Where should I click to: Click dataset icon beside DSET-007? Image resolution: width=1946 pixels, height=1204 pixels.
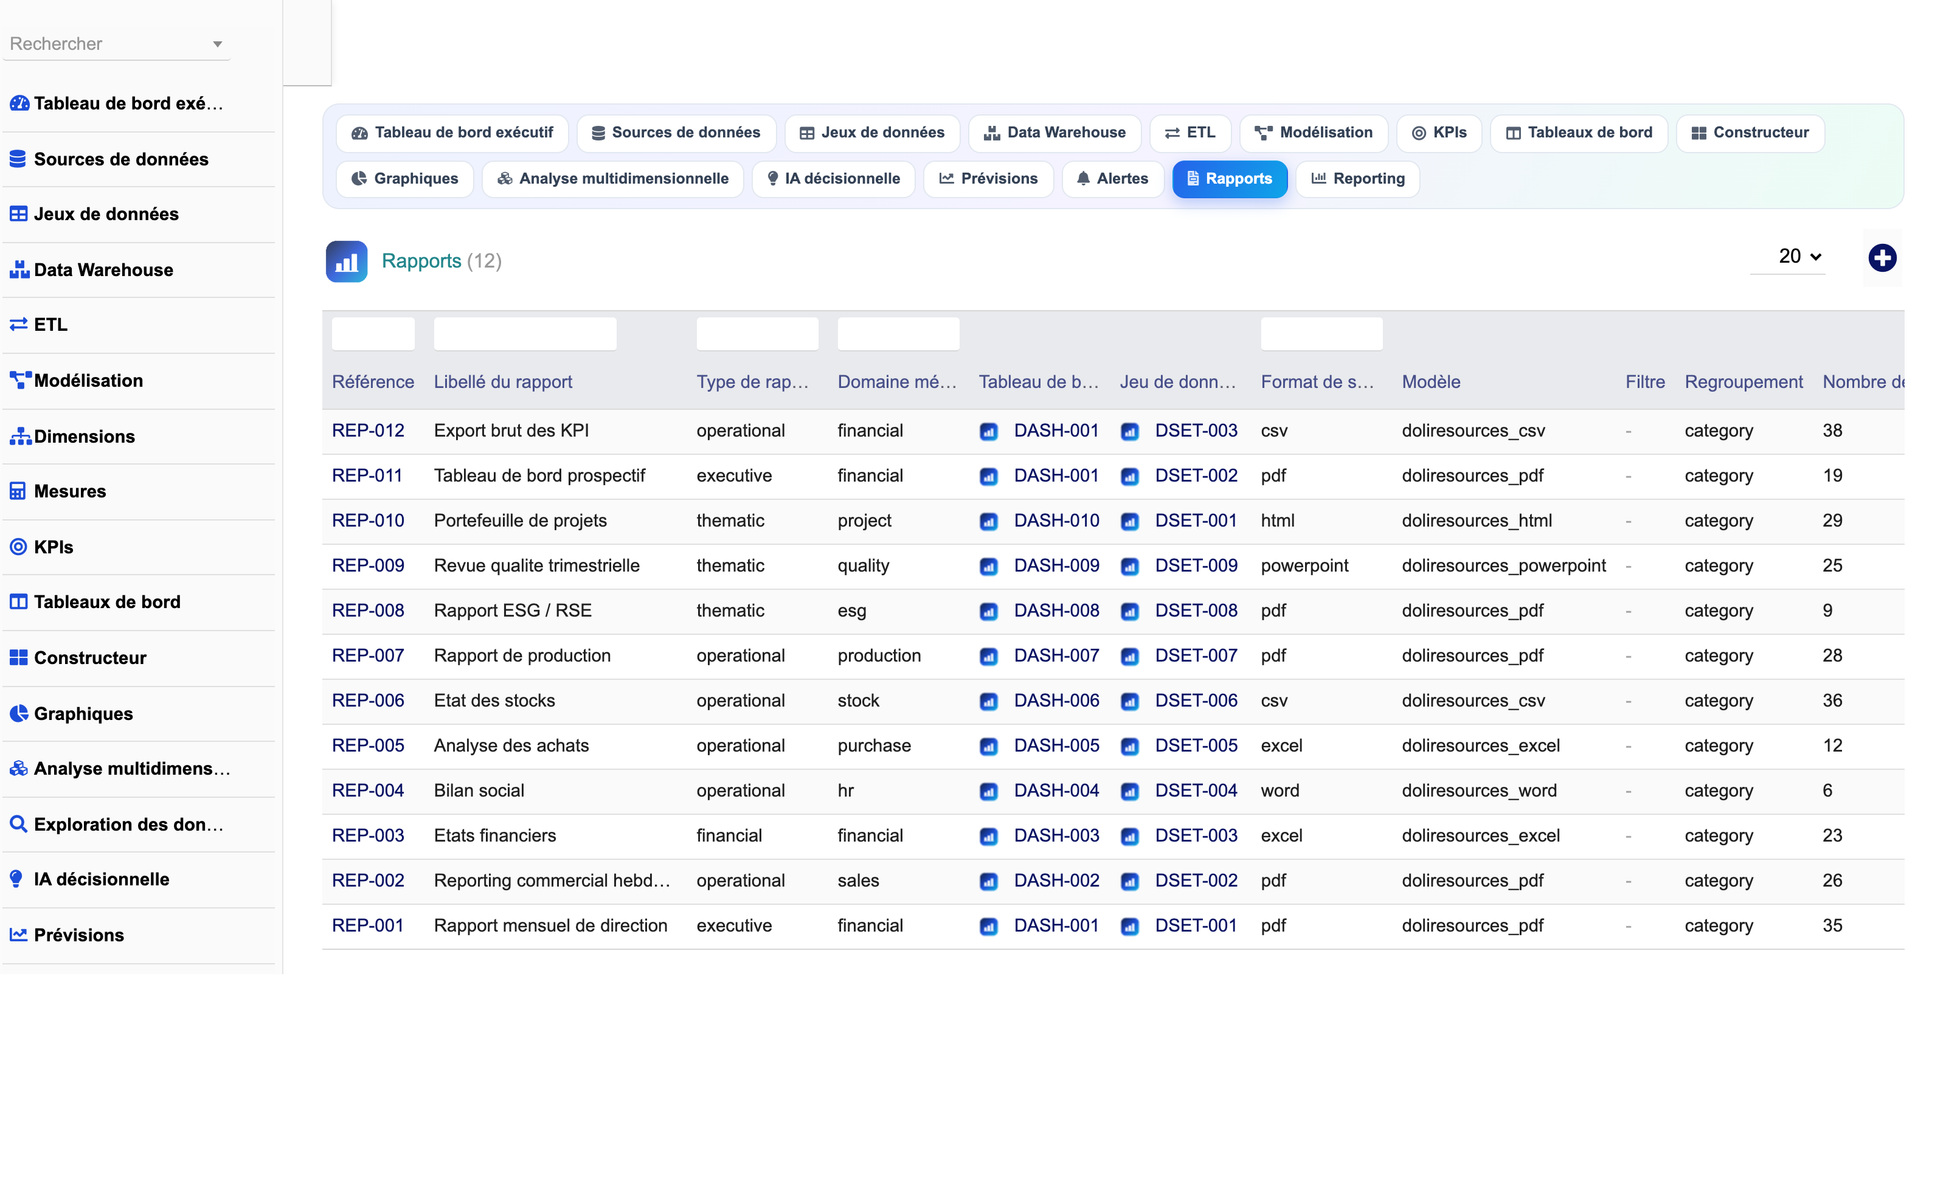(x=1129, y=657)
